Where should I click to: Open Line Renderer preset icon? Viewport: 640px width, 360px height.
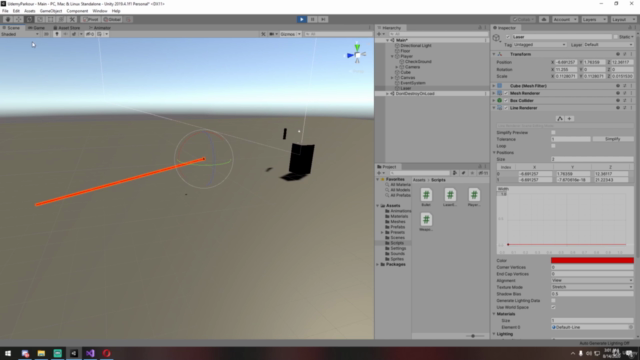click(x=624, y=108)
